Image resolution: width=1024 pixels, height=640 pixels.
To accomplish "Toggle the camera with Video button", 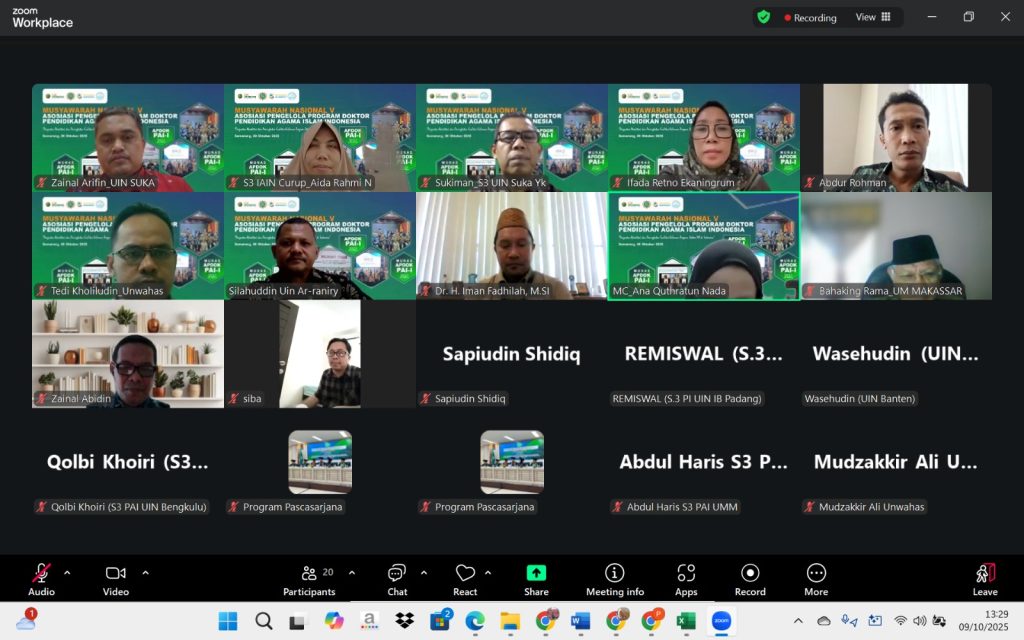I will [x=115, y=579].
